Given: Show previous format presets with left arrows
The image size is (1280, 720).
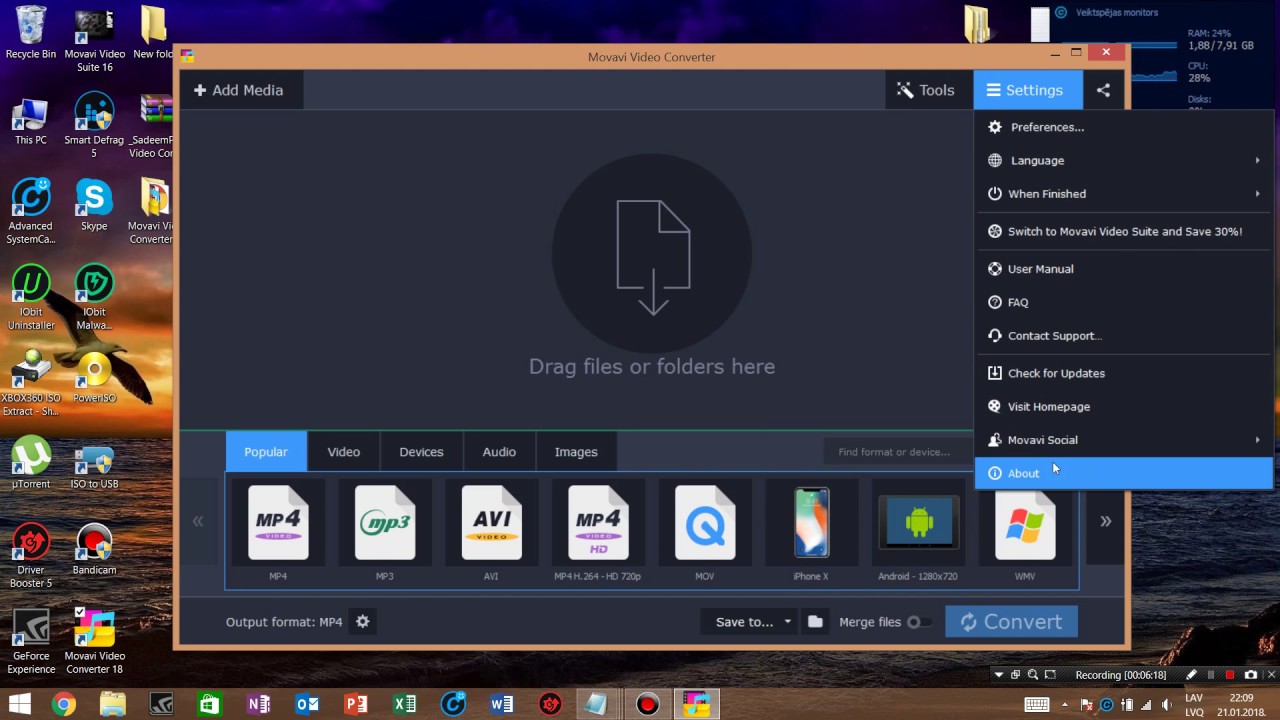Looking at the screenshot, I should 198,521.
